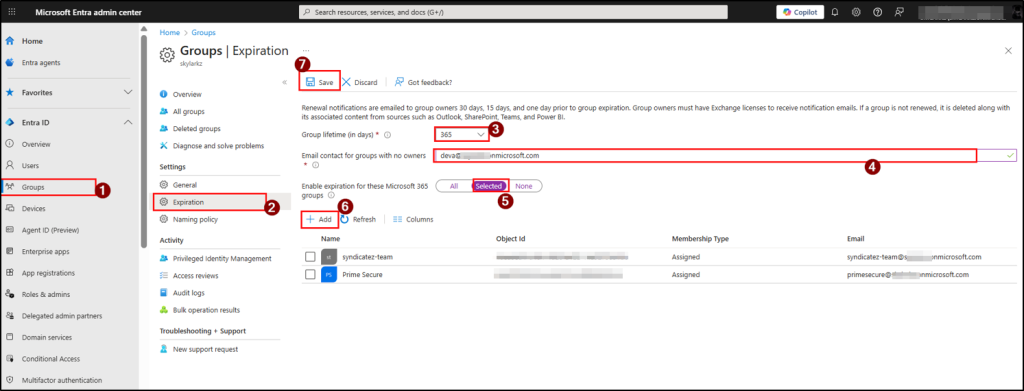Open Naming policy settings item

pyautogui.click(x=195, y=219)
